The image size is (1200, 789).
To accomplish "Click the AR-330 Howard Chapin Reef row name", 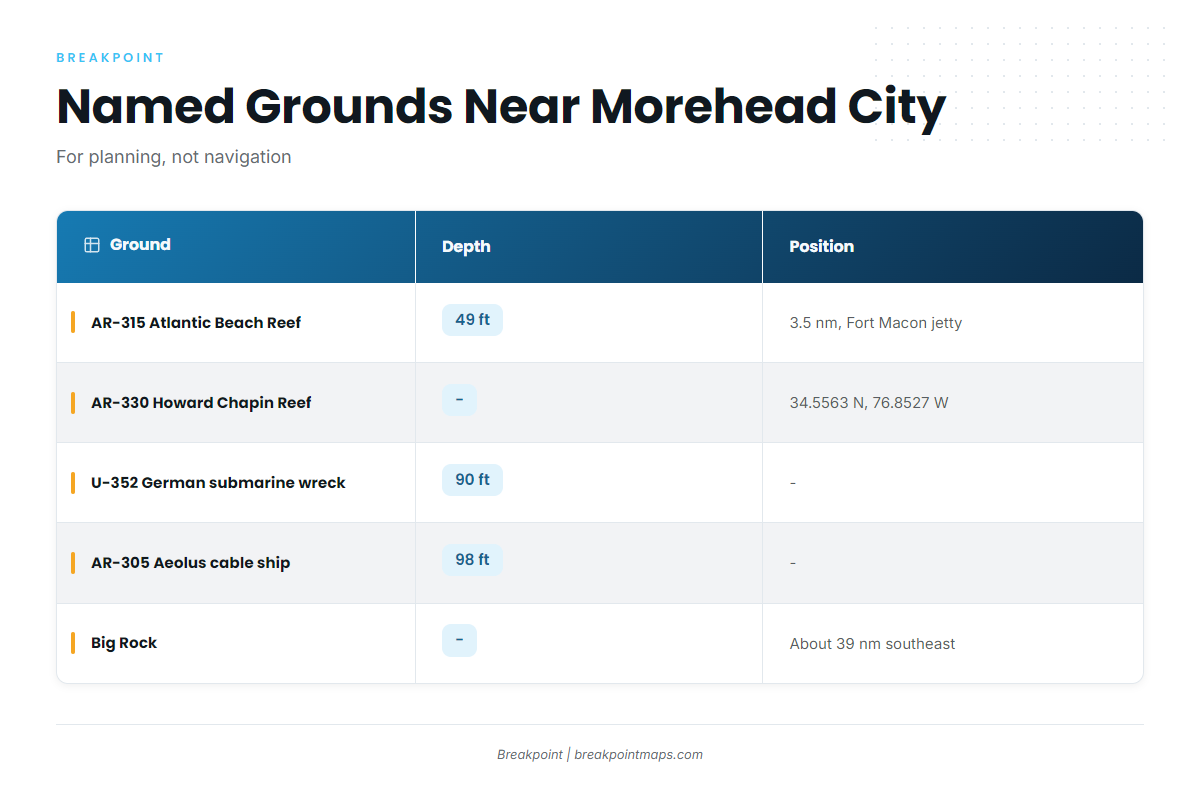I will point(201,403).
